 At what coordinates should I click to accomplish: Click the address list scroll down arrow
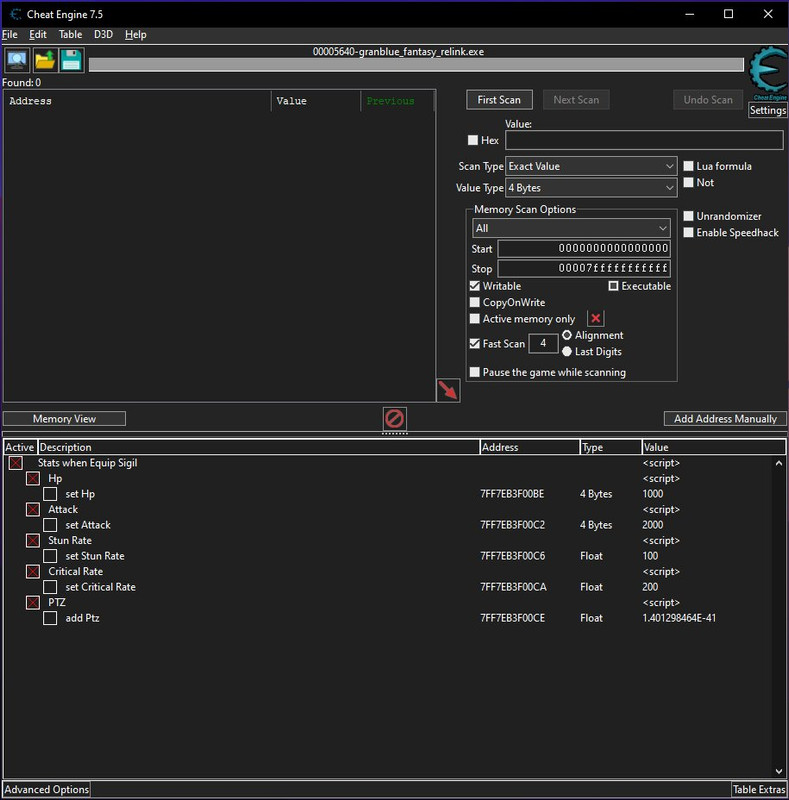779,771
